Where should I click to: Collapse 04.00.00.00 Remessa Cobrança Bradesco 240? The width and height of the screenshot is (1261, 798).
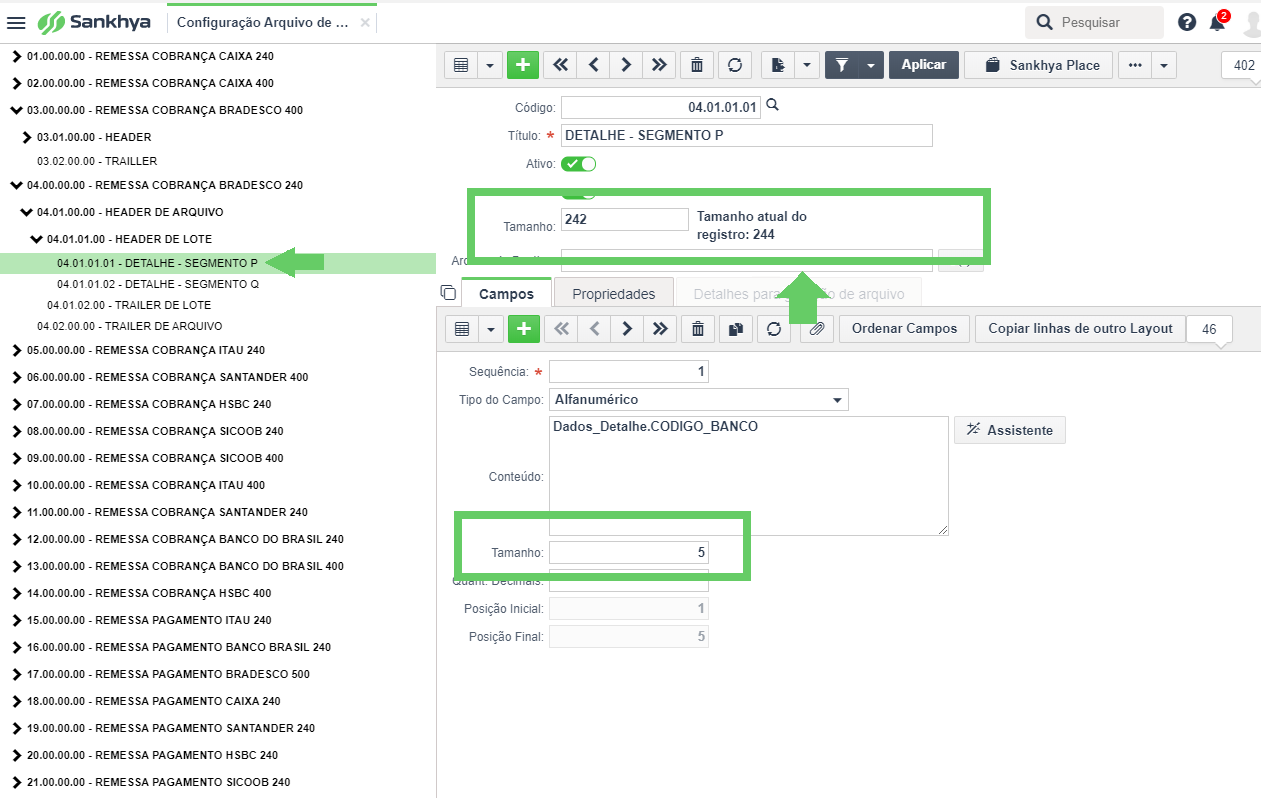(x=16, y=185)
